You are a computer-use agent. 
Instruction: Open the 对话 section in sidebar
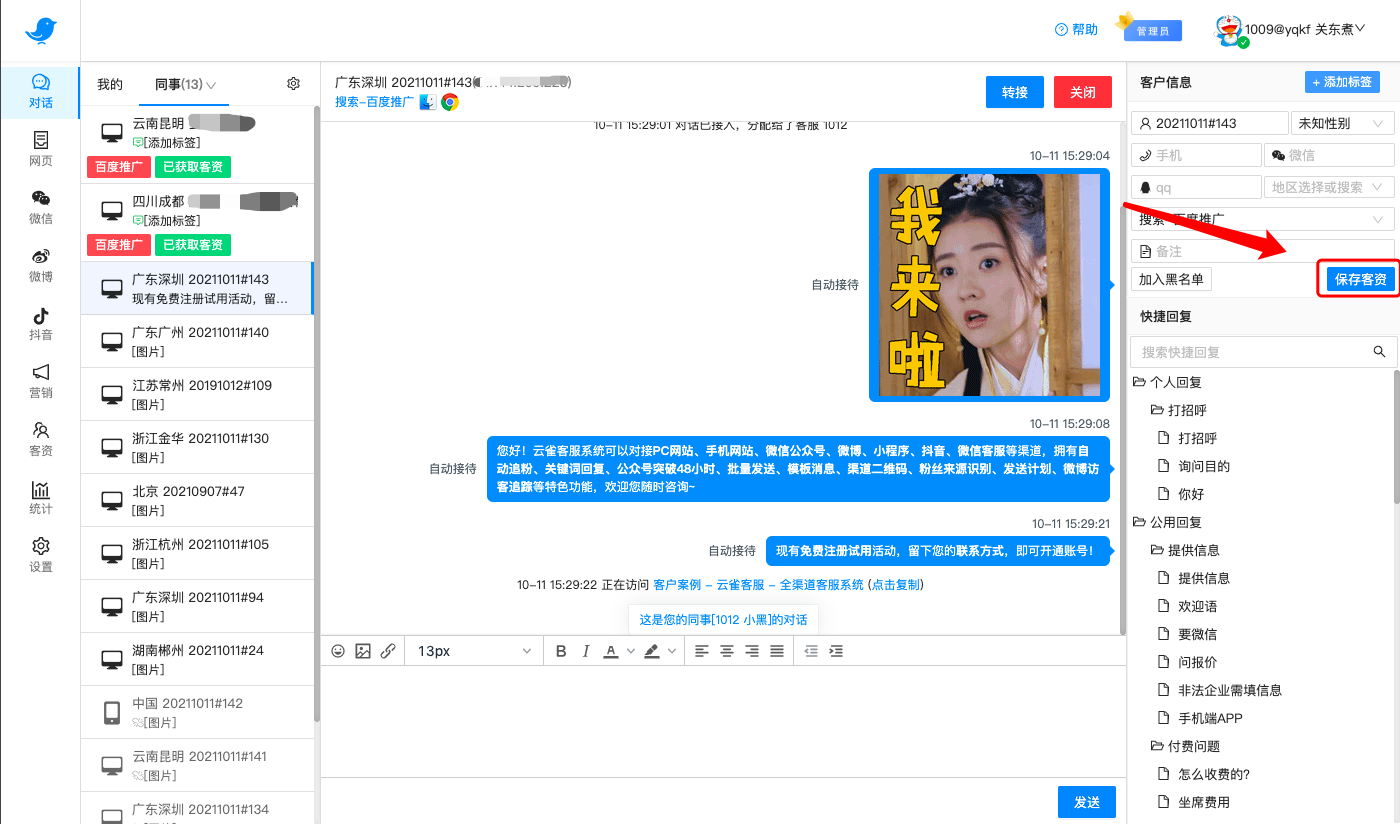pyautogui.click(x=40, y=92)
